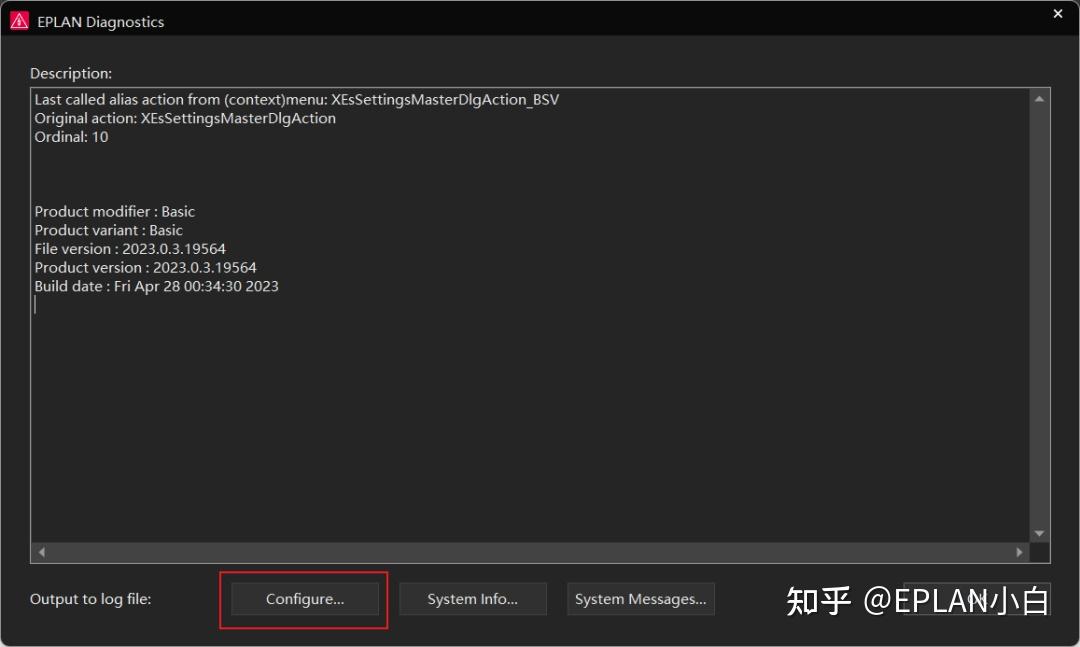
Task: Click the 'Output to log file:' label
Action: [90, 599]
